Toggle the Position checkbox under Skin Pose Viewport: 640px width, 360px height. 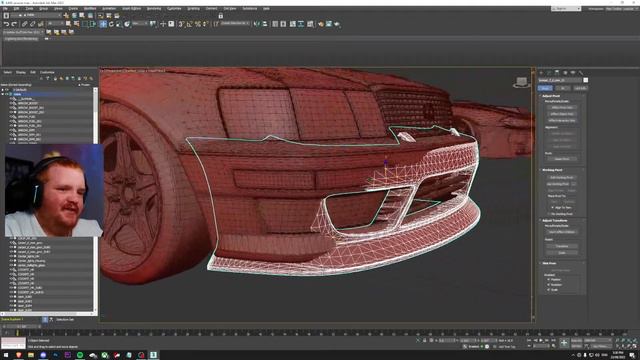click(549, 280)
